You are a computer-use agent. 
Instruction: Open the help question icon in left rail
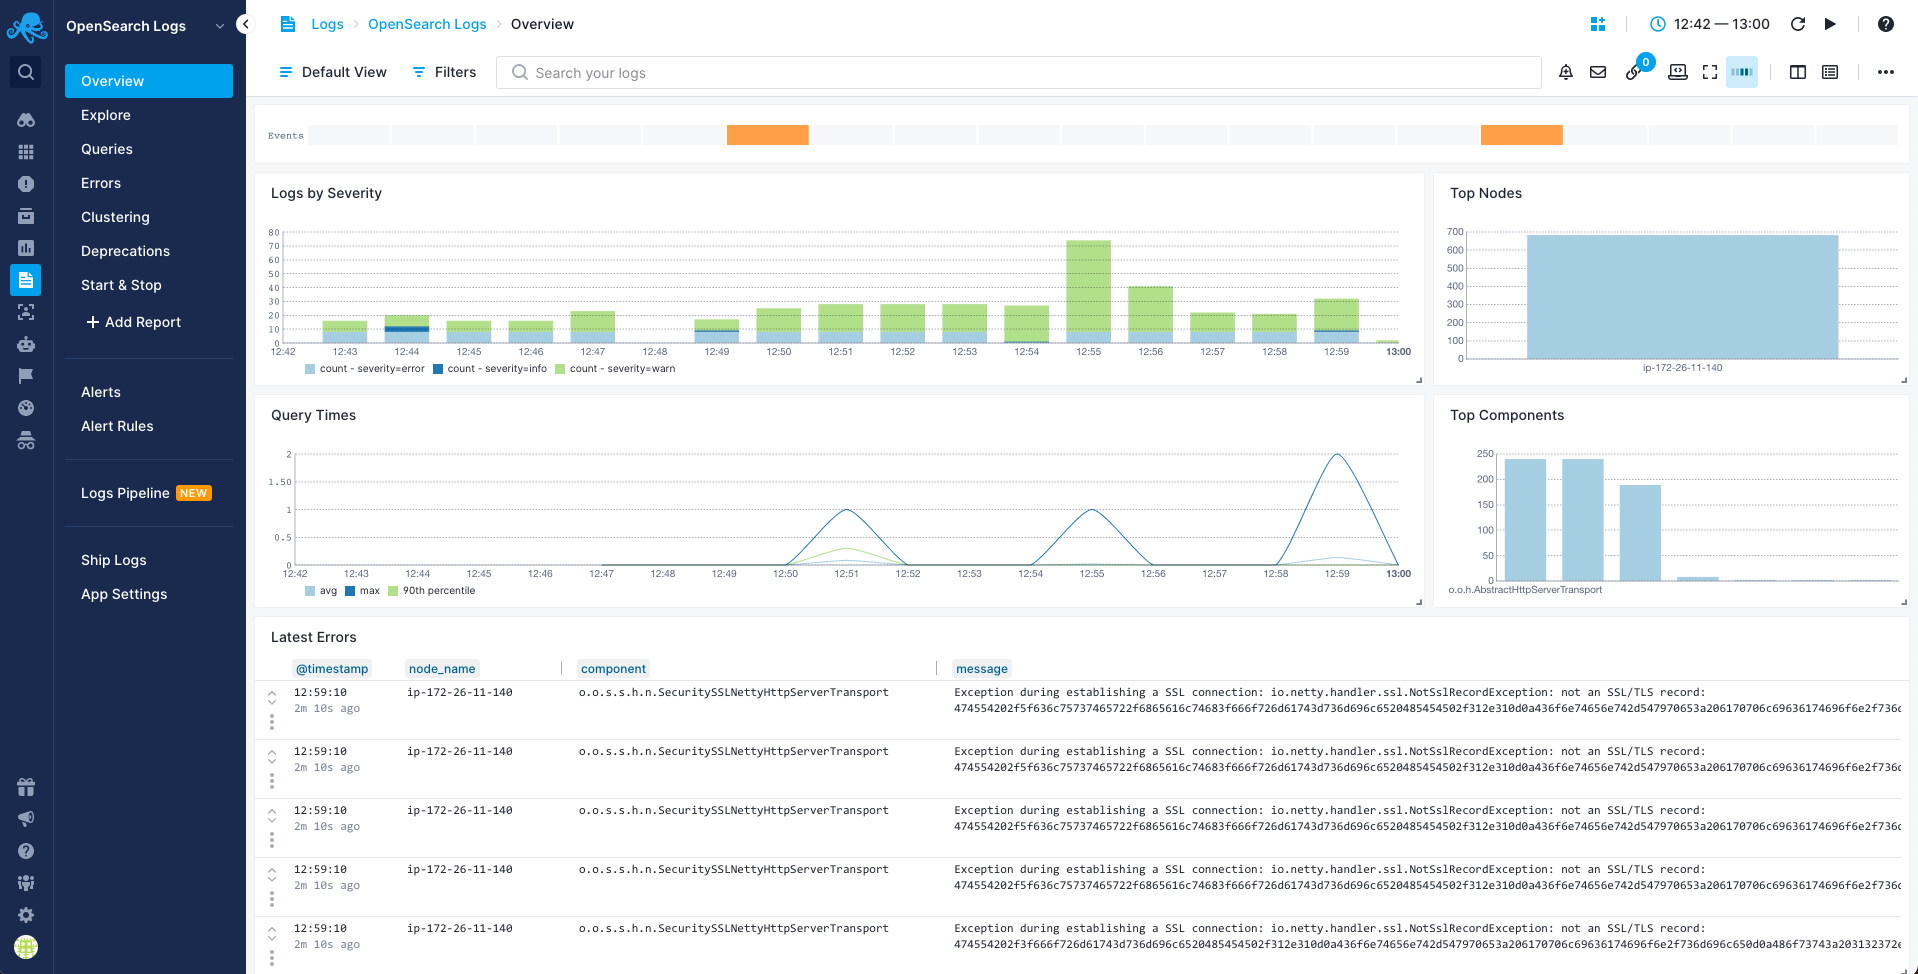pyautogui.click(x=26, y=851)
